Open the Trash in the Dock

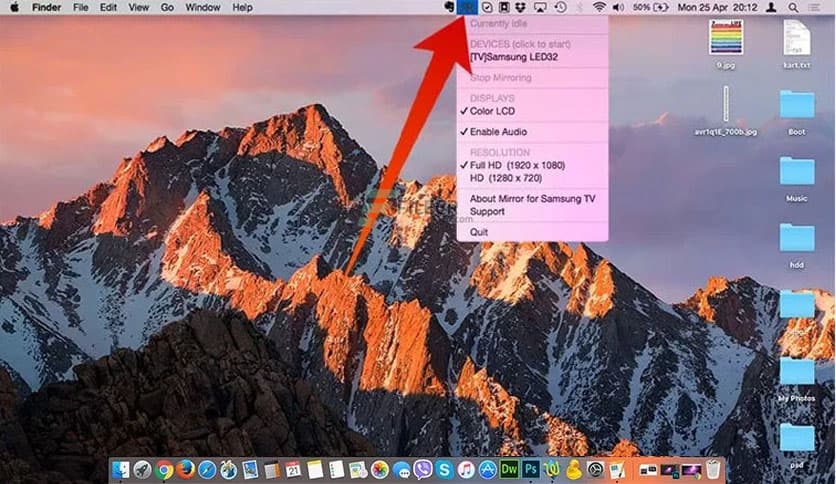pyautogui.click(x=713, y=470)
